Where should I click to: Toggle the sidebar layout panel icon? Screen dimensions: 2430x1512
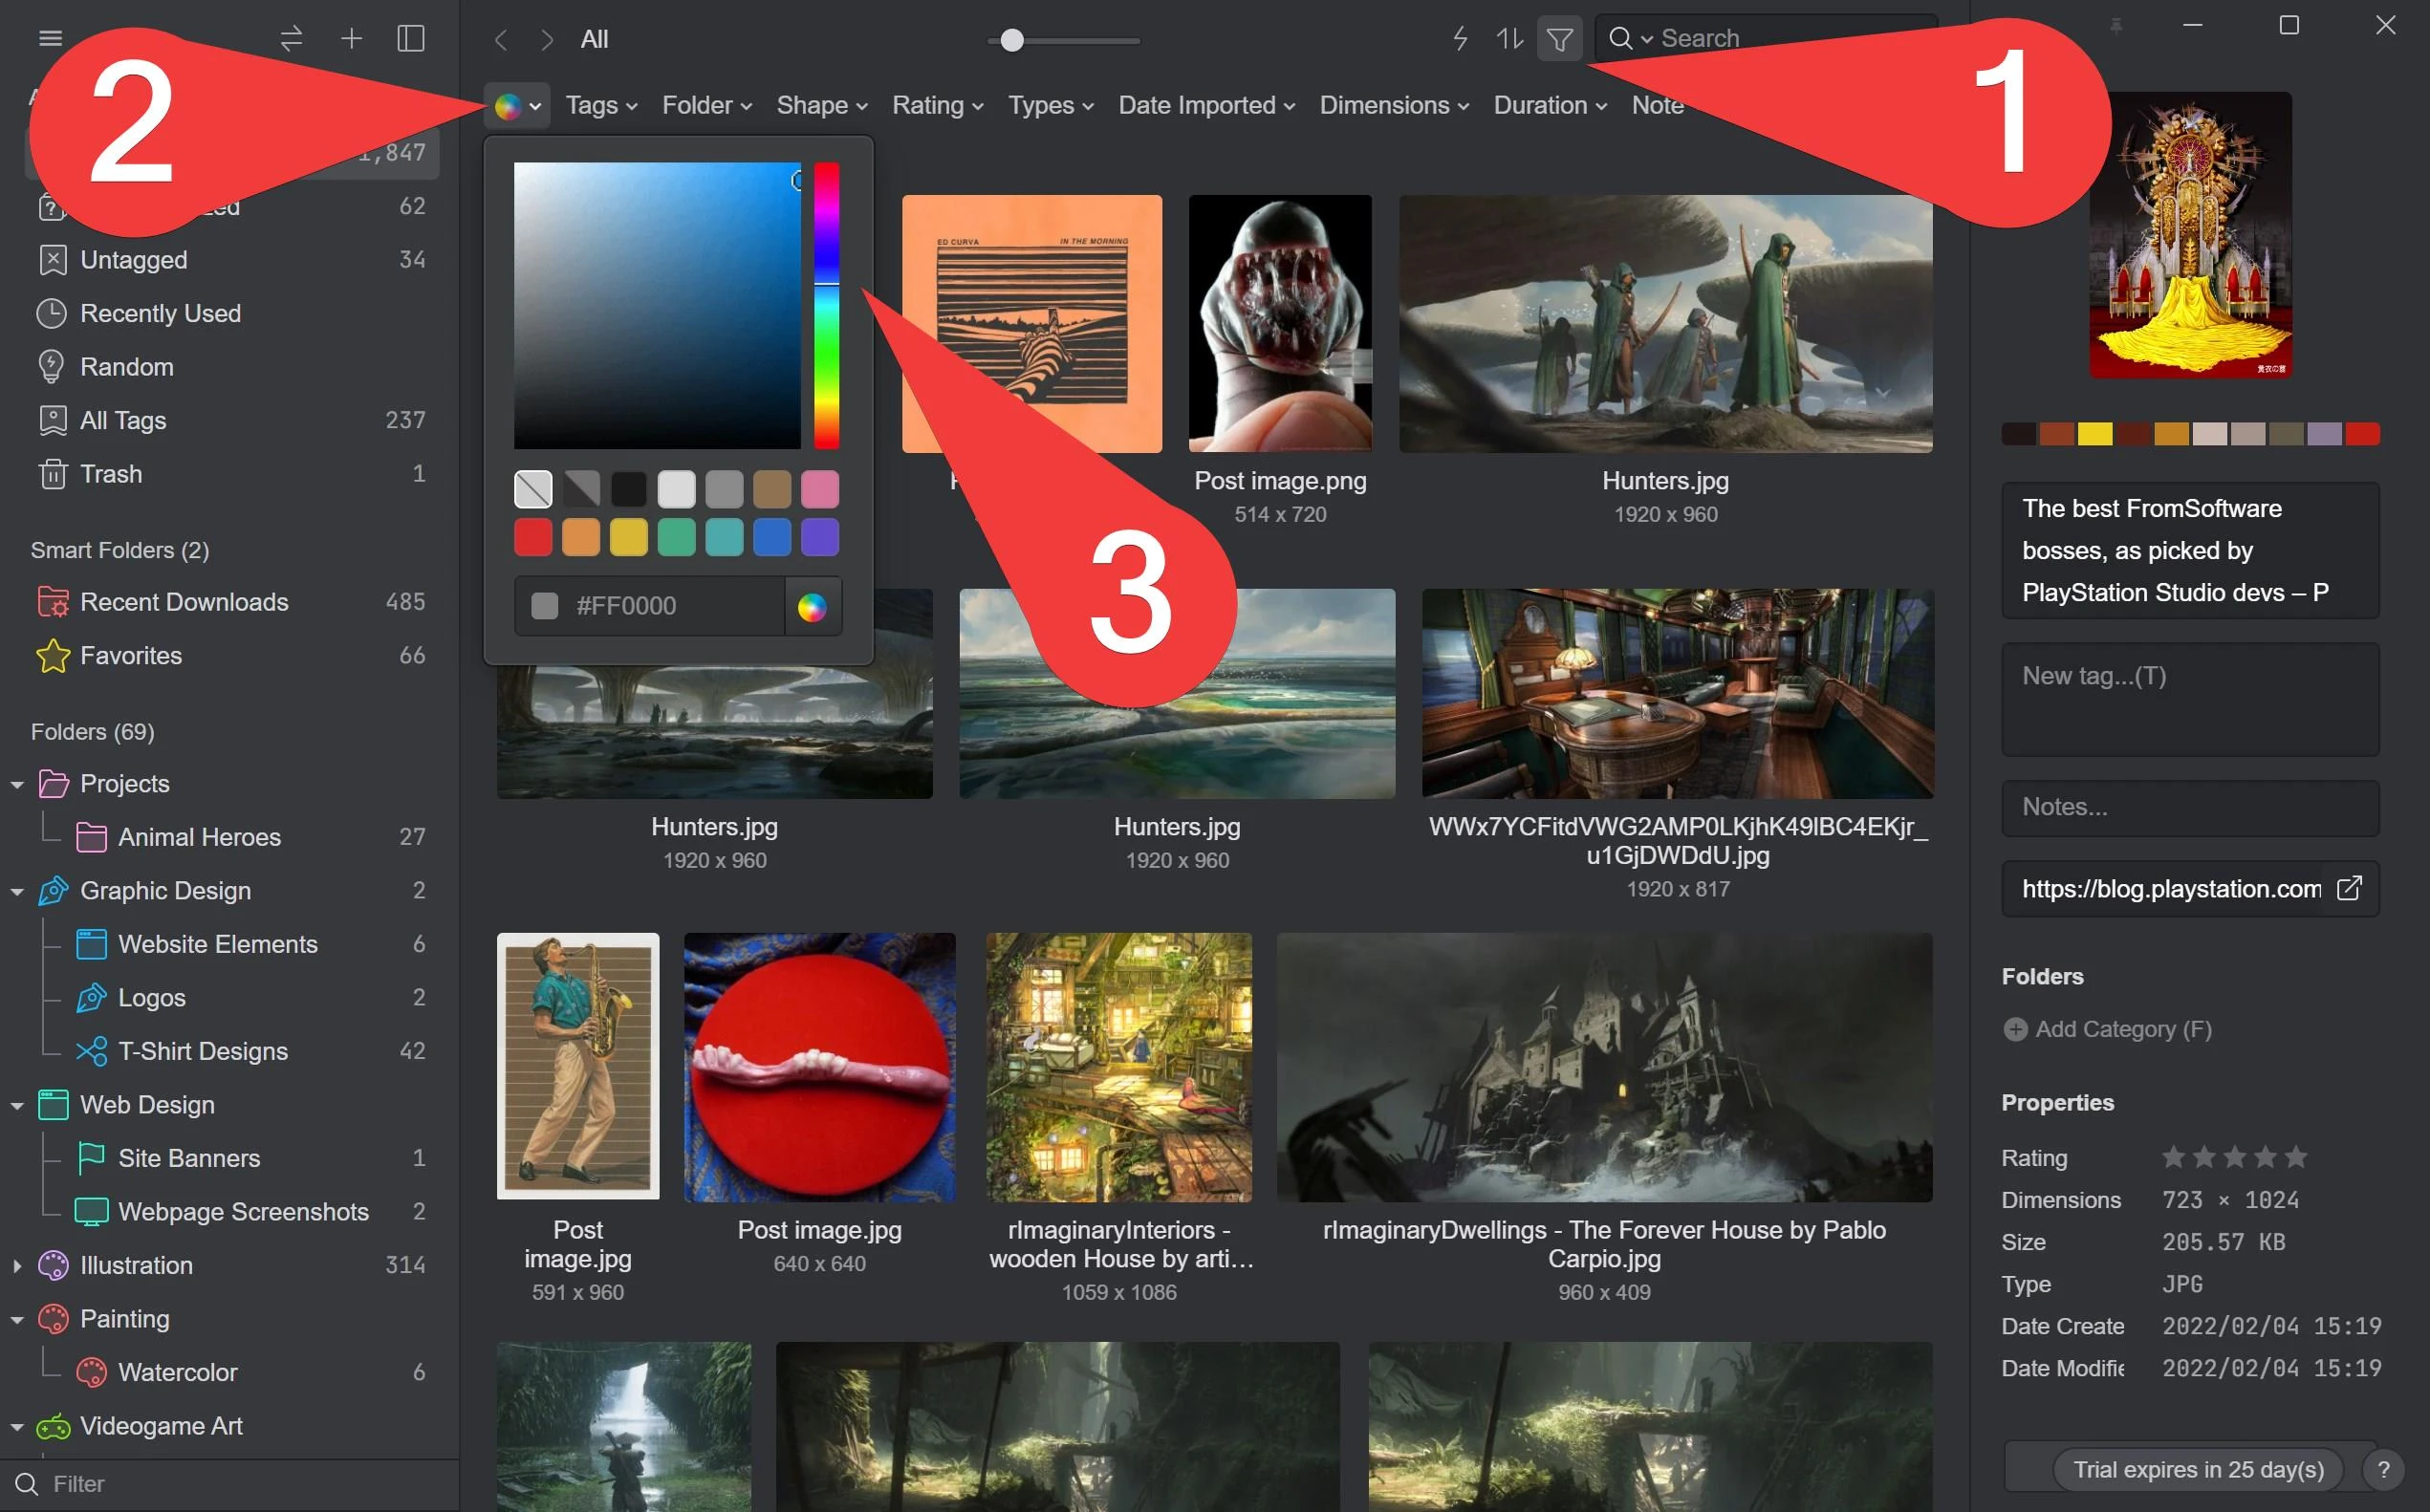[x=411, y=39]
